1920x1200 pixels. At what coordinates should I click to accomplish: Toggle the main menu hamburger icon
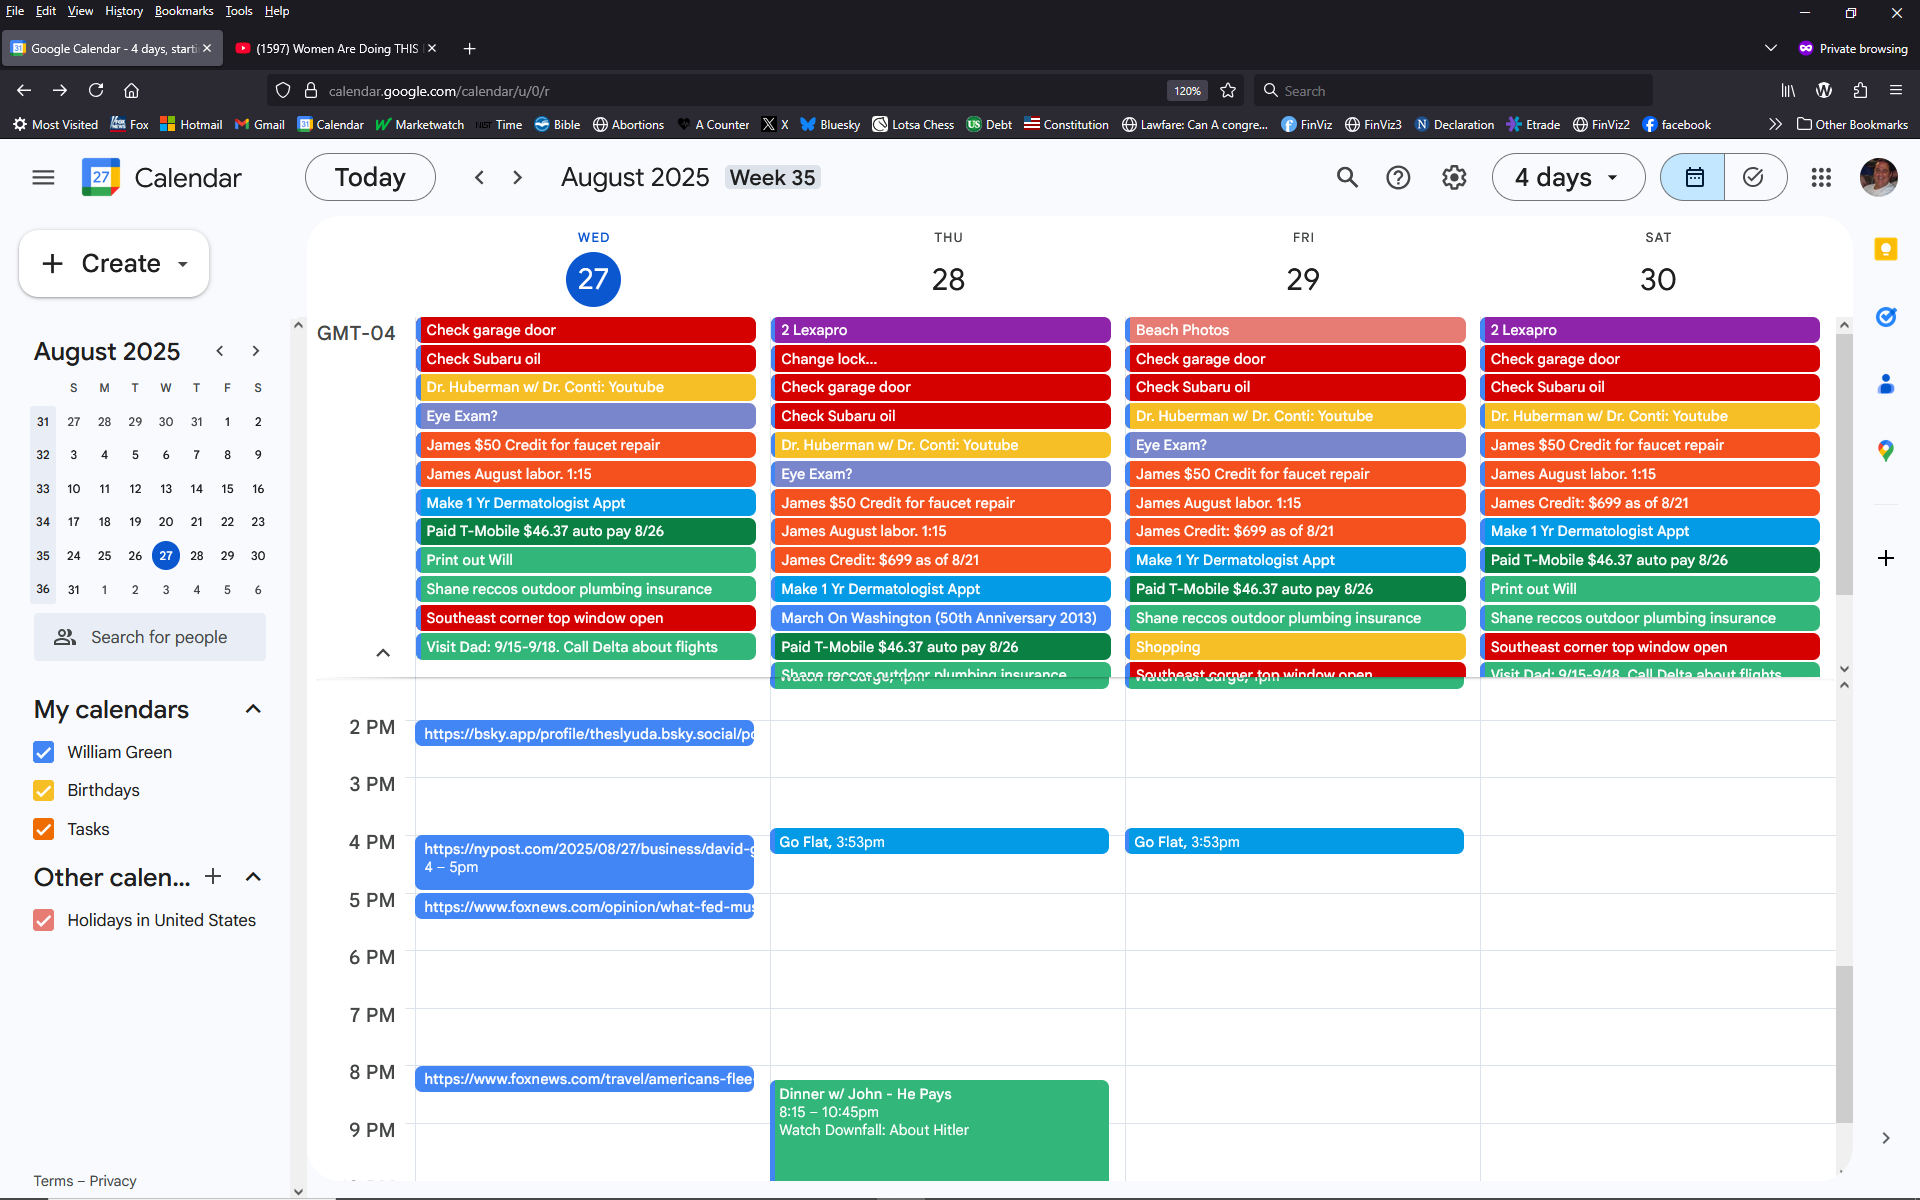(43, 178)
